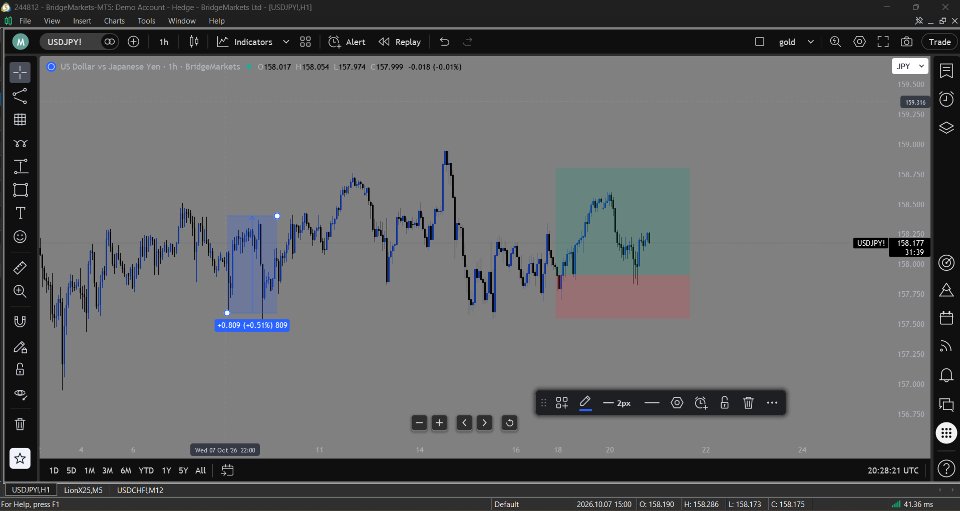
Task: Open the Insert menu
Action: 82,21
